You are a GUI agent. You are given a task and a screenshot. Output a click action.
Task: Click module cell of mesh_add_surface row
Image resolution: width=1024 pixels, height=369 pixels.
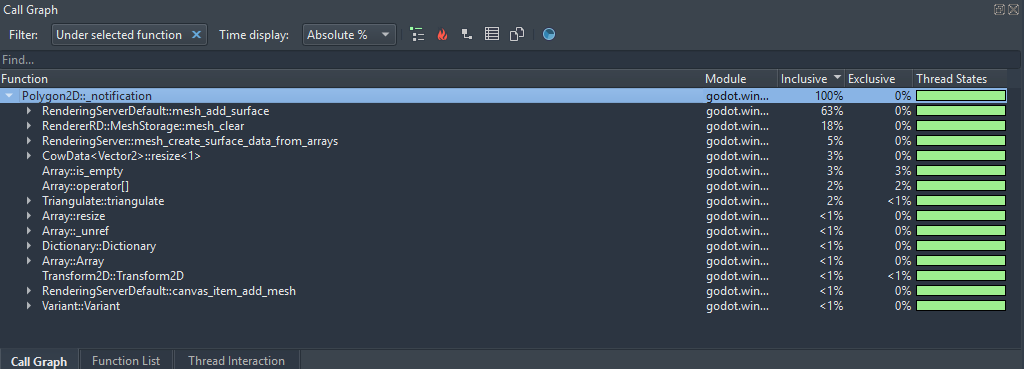[737, 111]
